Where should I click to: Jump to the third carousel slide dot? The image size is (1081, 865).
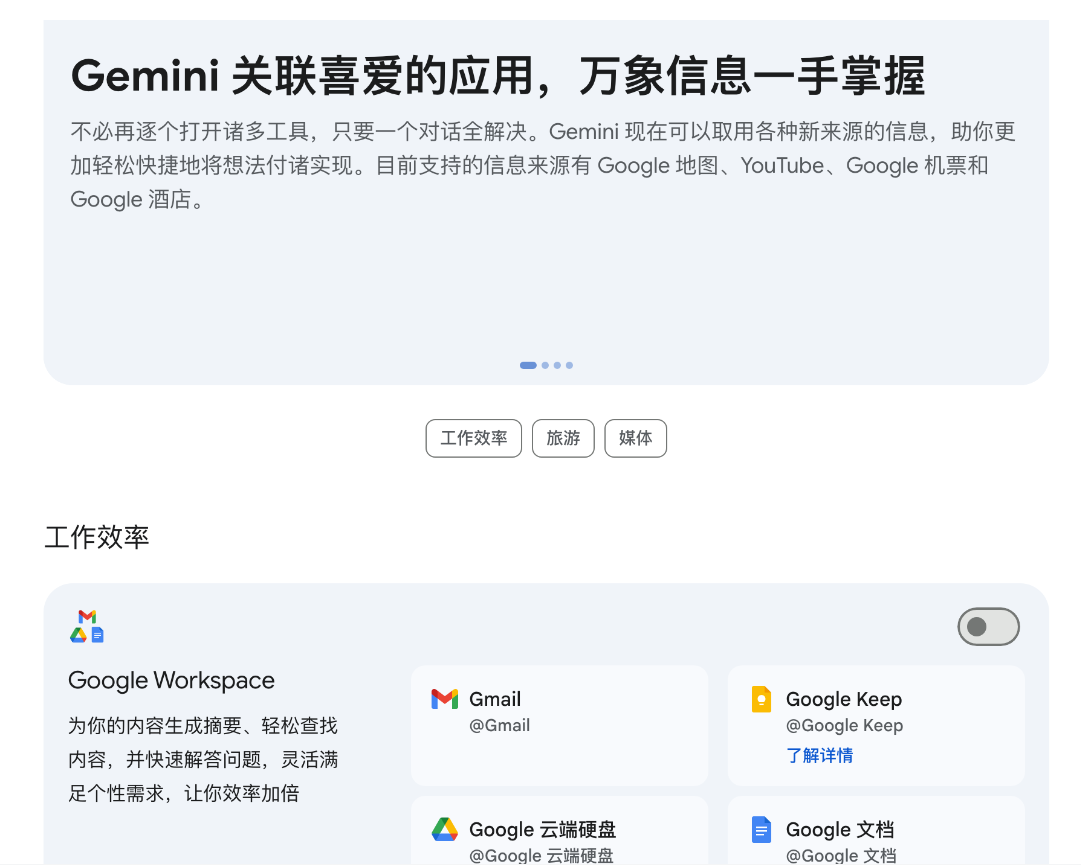point(557,365)
